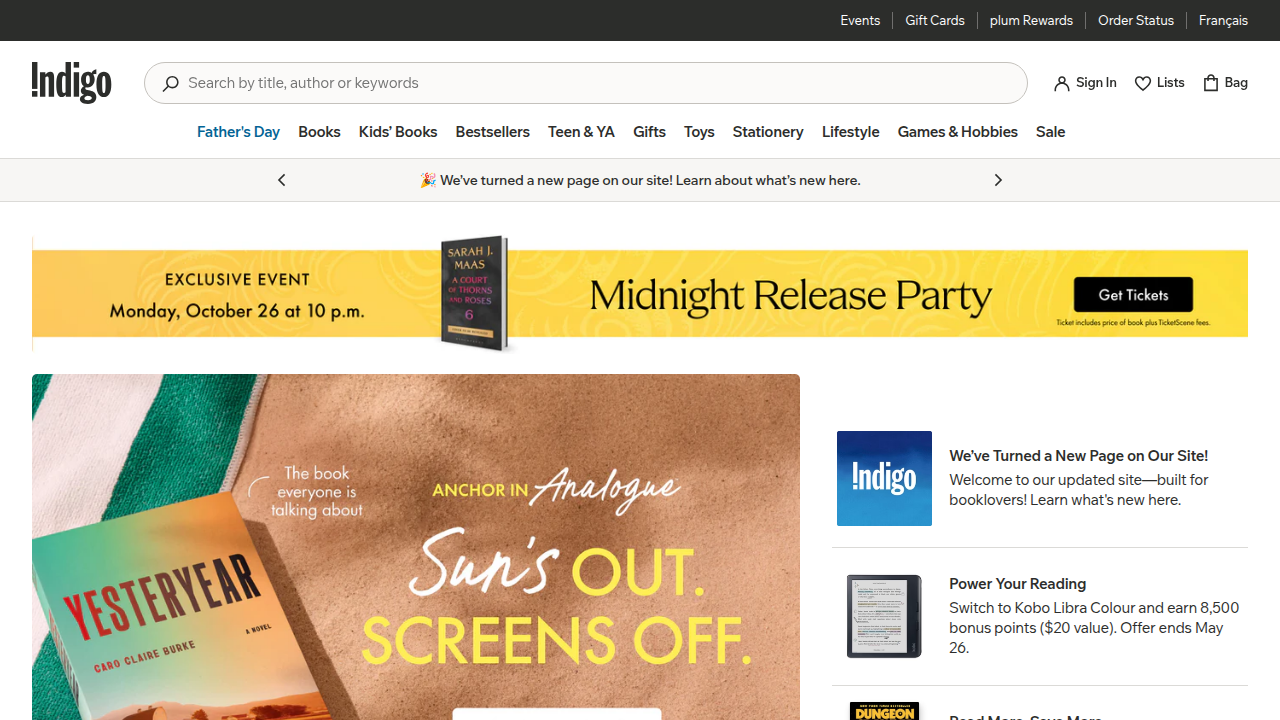The height and width of the screenshot is (720, 1280).
Task: Open Gift Cards link
Action: (x=935, y=20)
